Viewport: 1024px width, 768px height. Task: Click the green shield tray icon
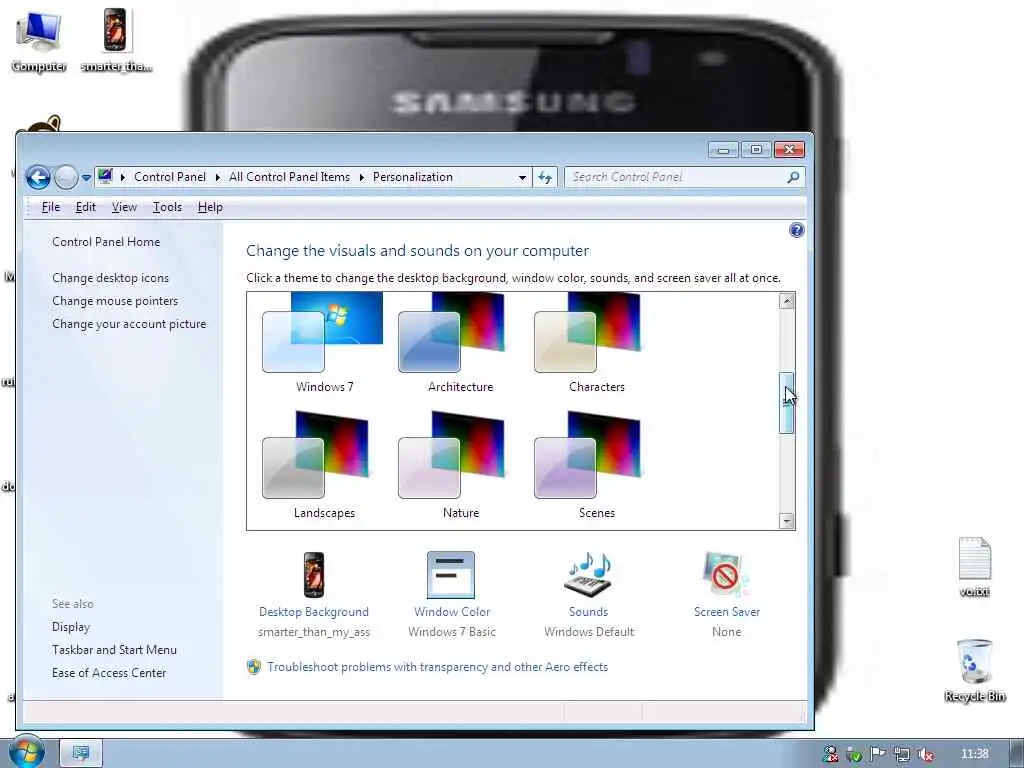(854, 755)
